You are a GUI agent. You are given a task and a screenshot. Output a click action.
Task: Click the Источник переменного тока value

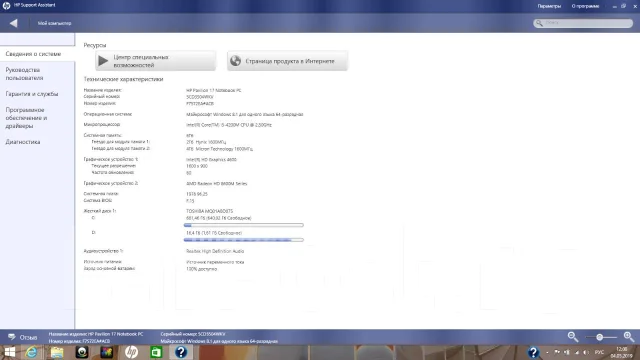215,262
